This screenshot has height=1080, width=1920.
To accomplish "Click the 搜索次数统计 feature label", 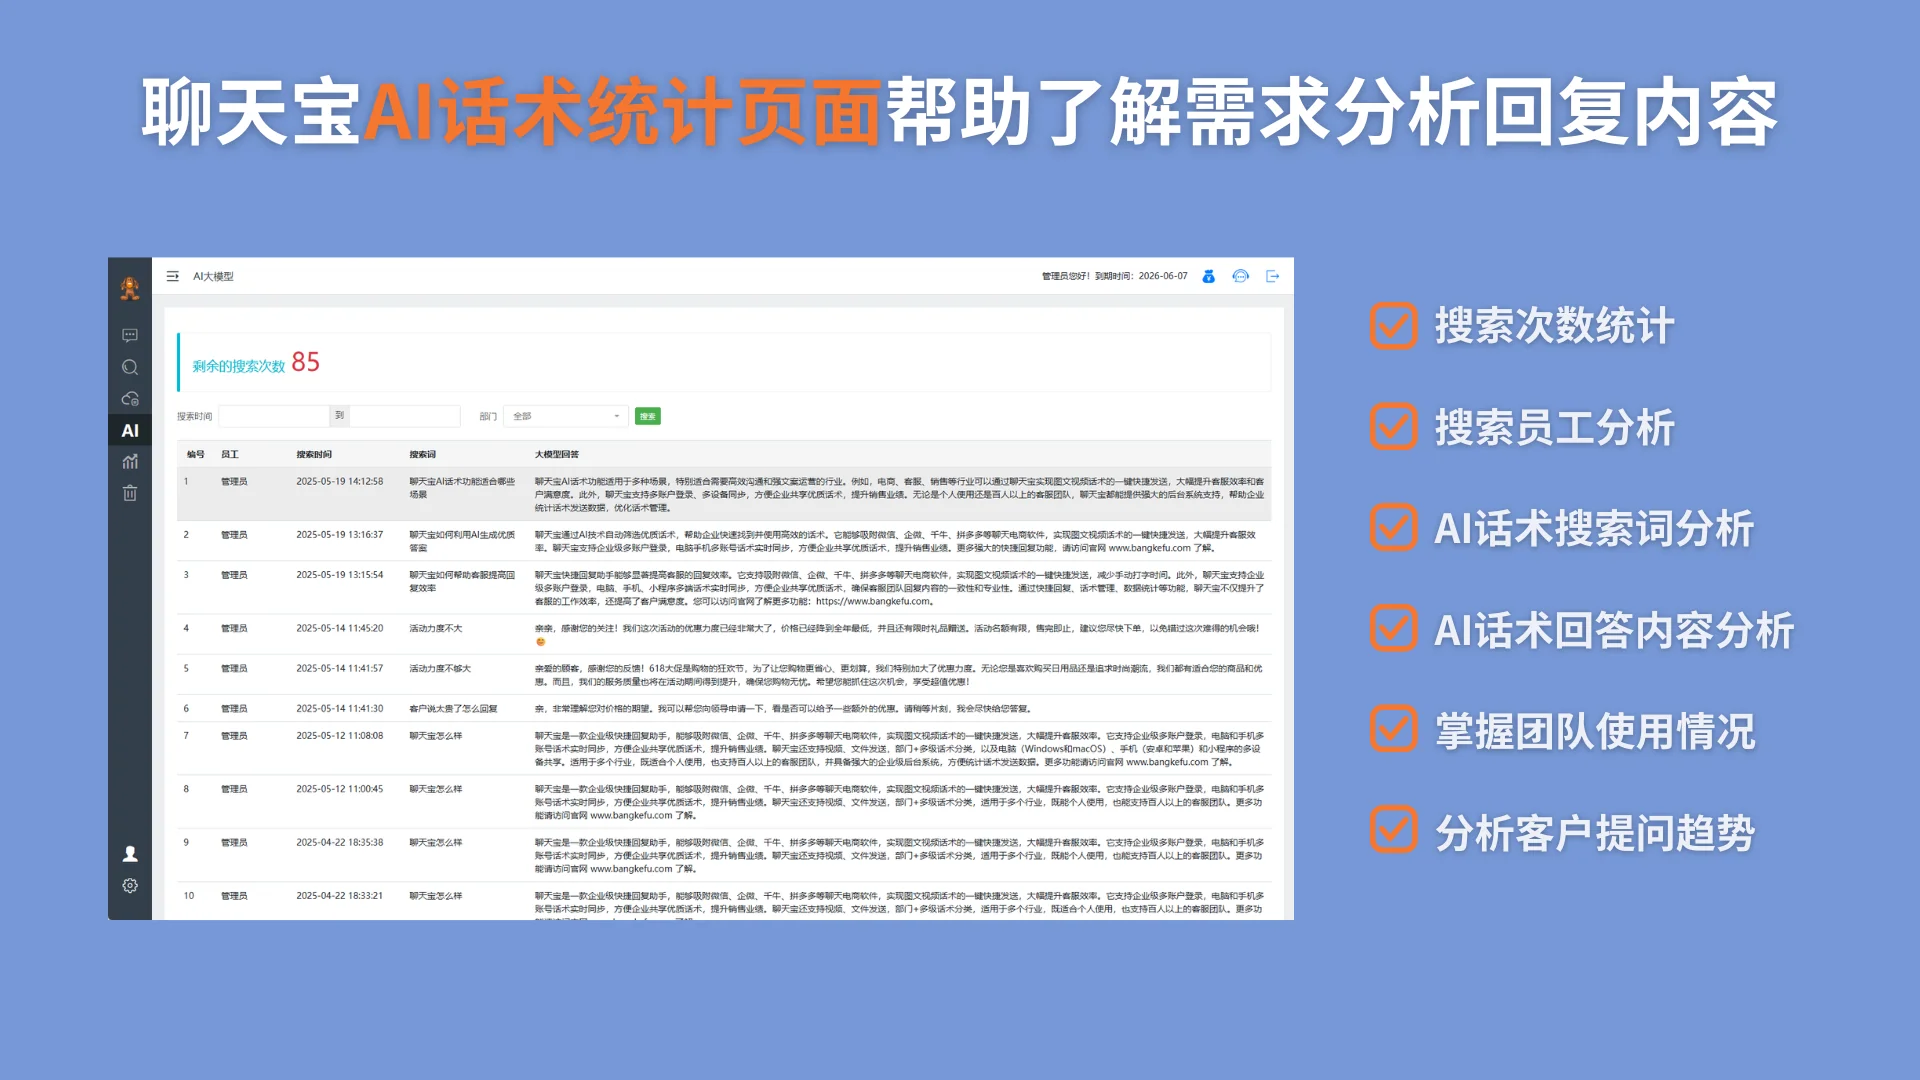I will pyautogui.click(x=1555, y=326).
